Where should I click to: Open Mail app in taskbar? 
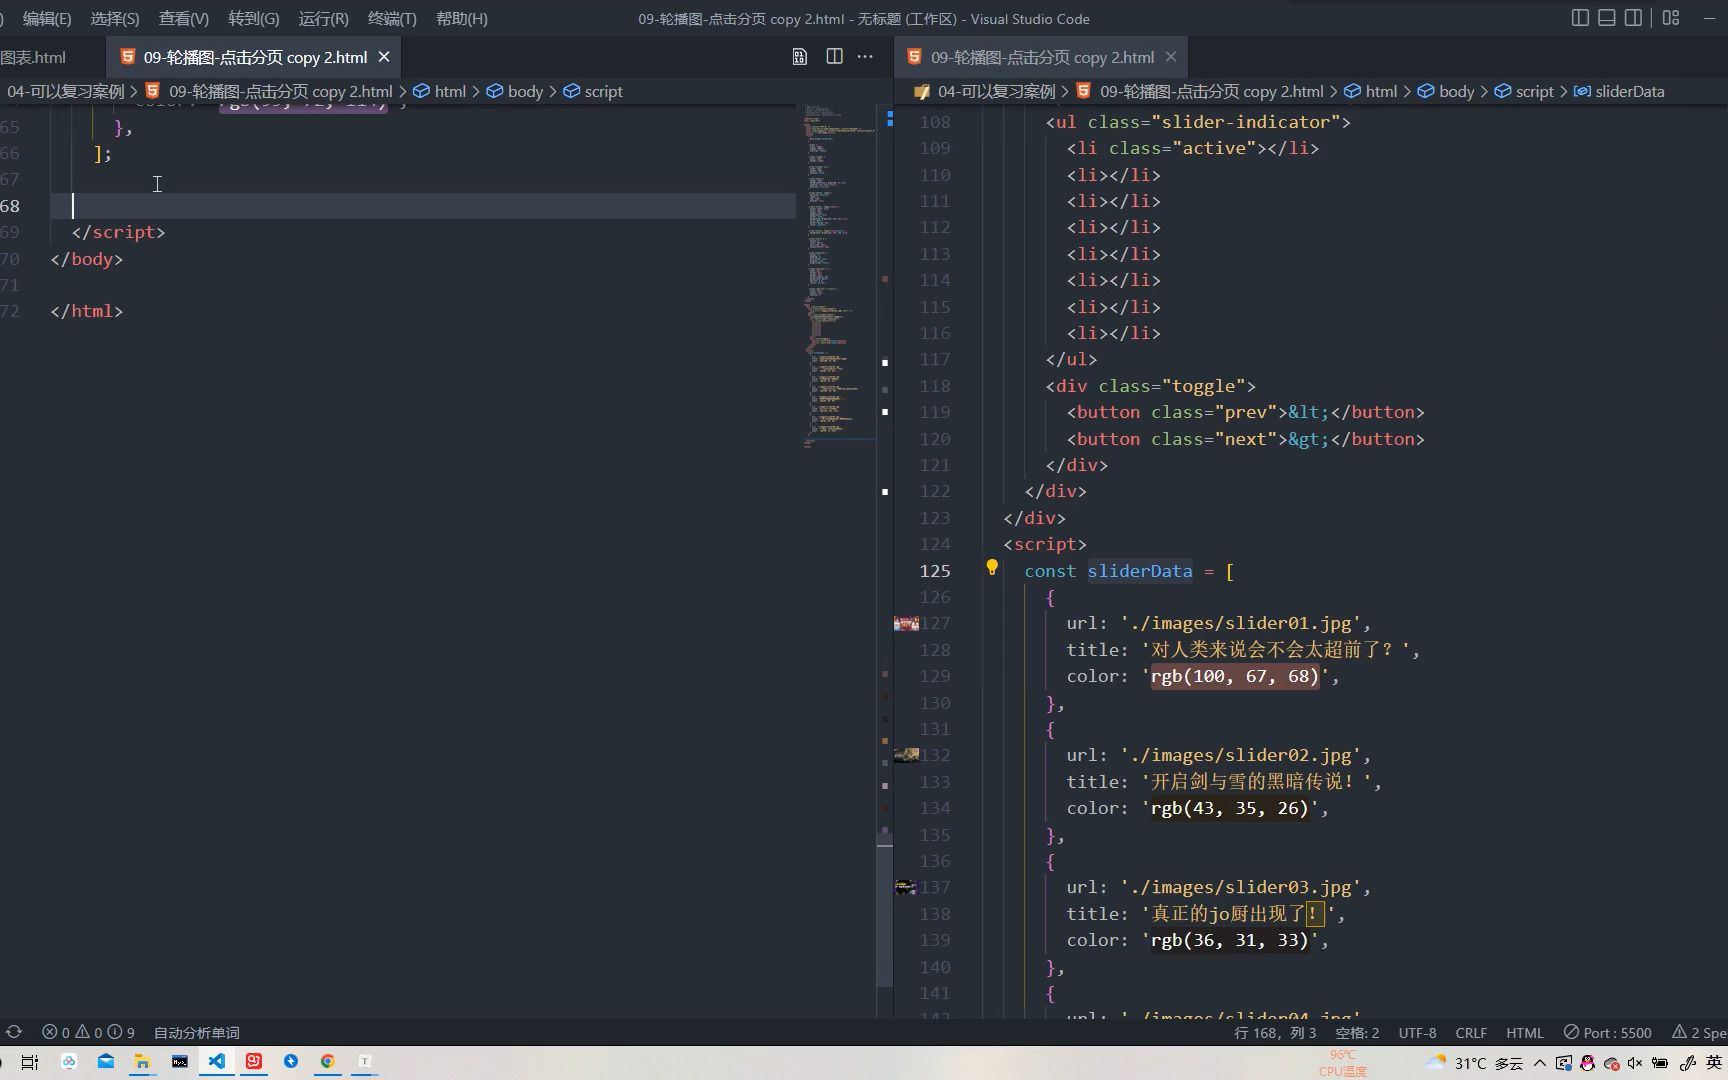106,1062
